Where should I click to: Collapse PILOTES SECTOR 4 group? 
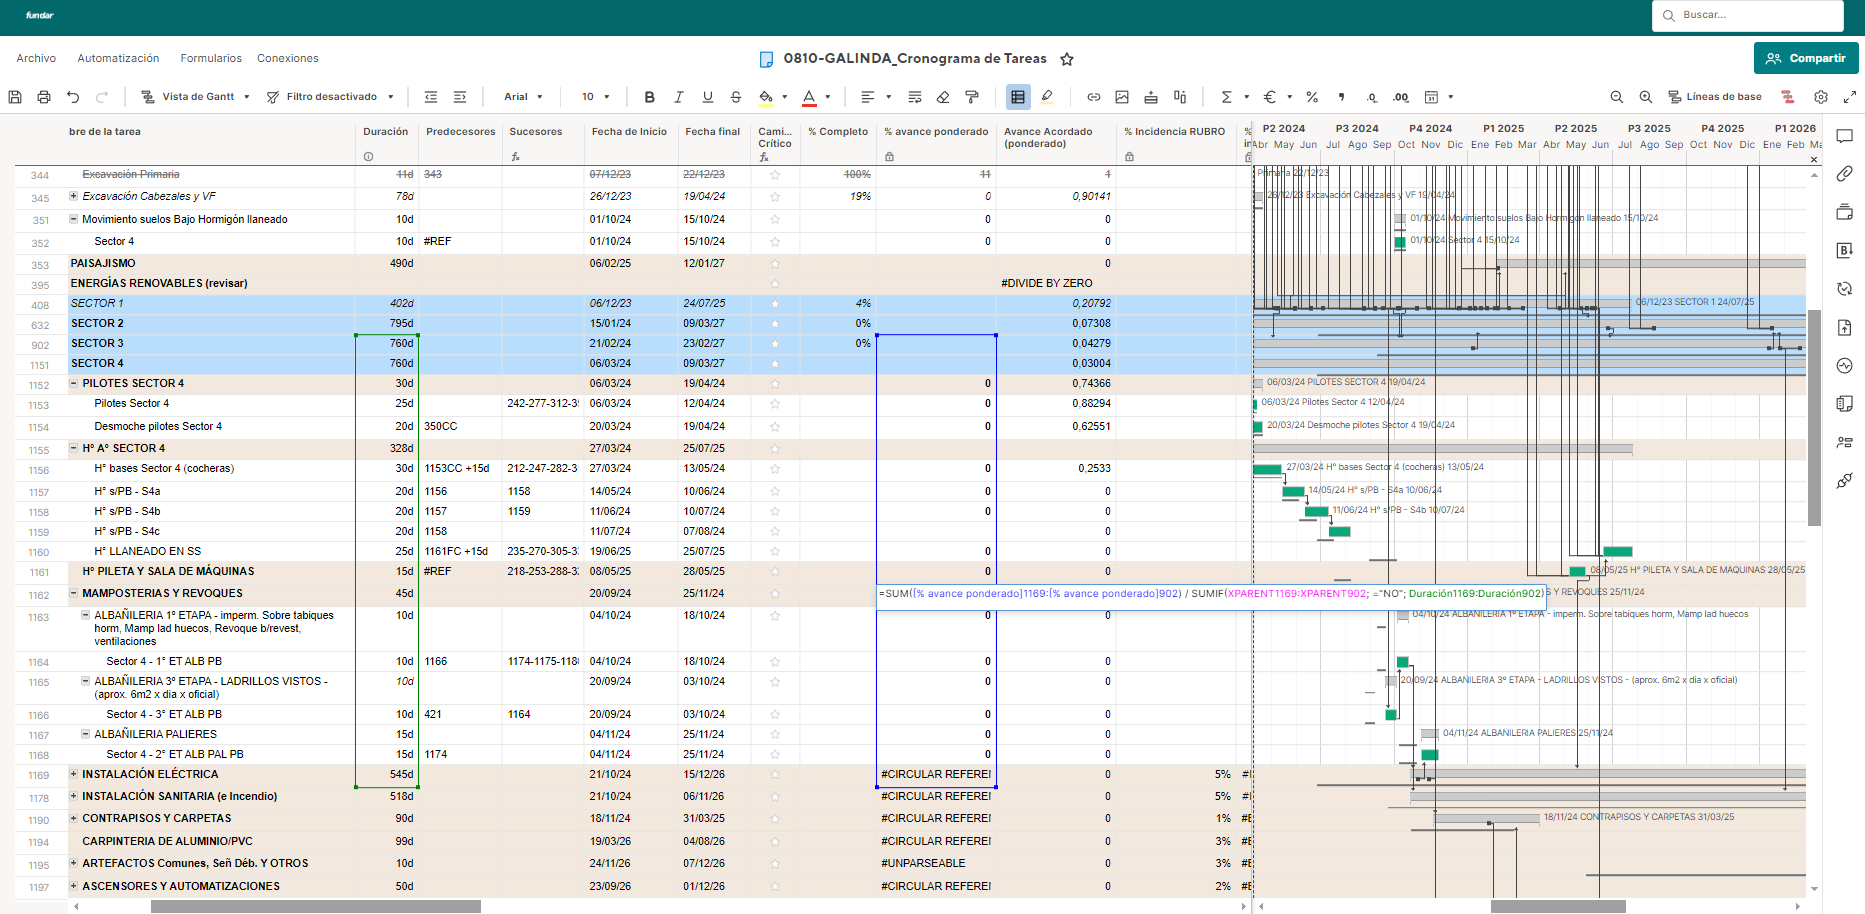73,383
